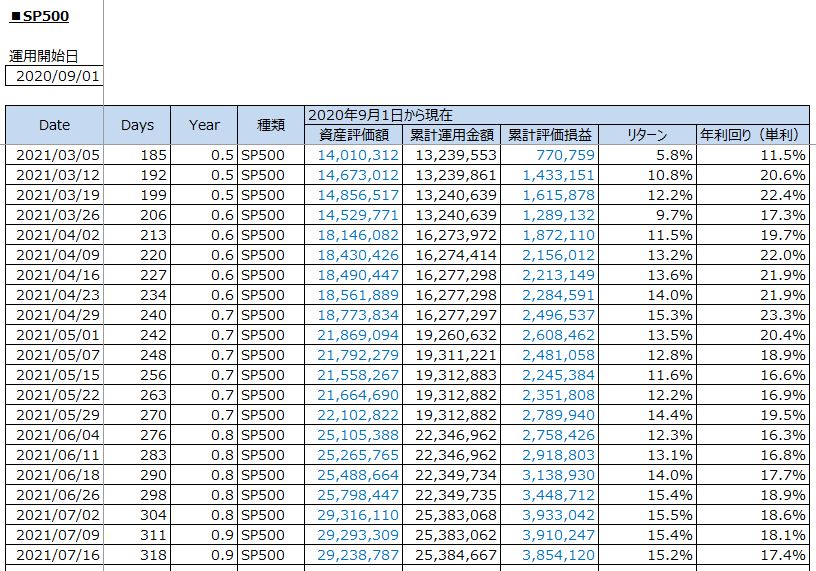Viewport: 816px width, 571px height.
Task: Select the Year column header
Action: click(204, 125)
